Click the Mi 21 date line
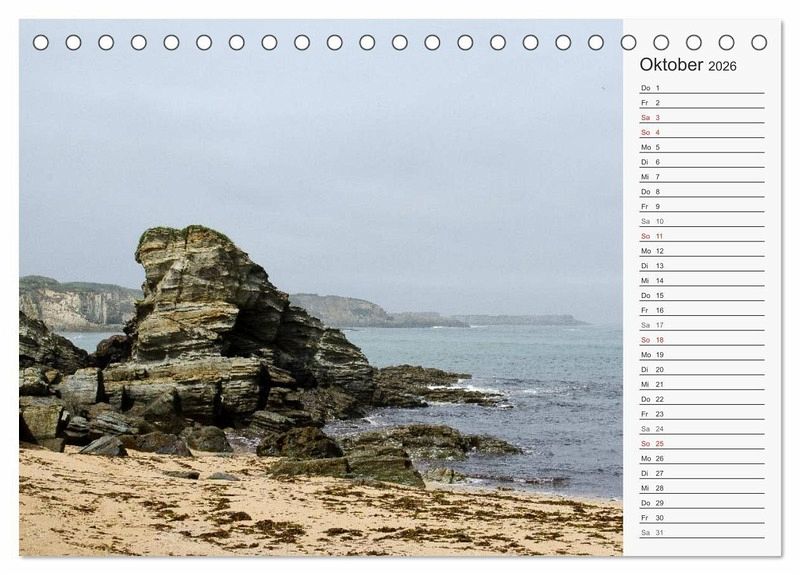Screen dimensions: 800x575 pyautogui.click(x=700, y=384)
